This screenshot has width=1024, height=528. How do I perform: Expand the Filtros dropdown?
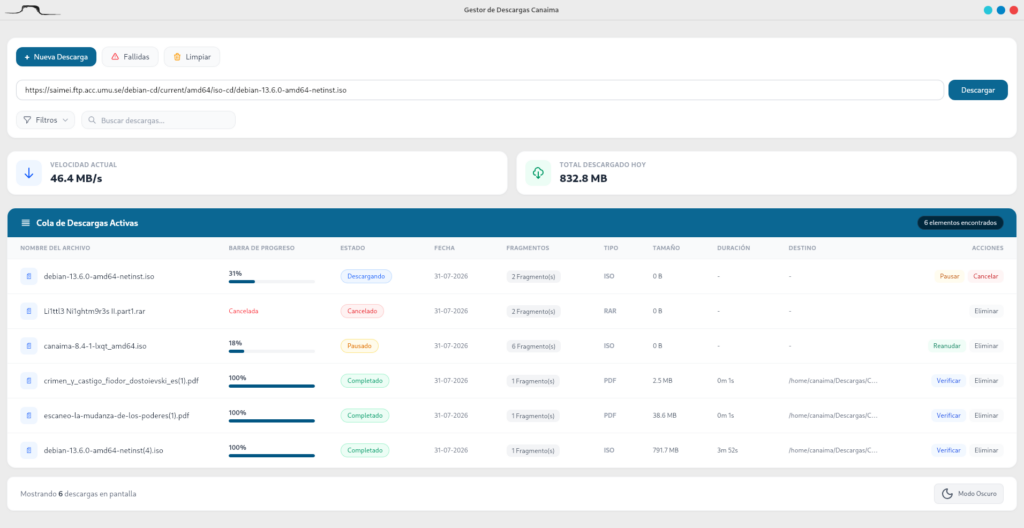click(x=45, y=120)
